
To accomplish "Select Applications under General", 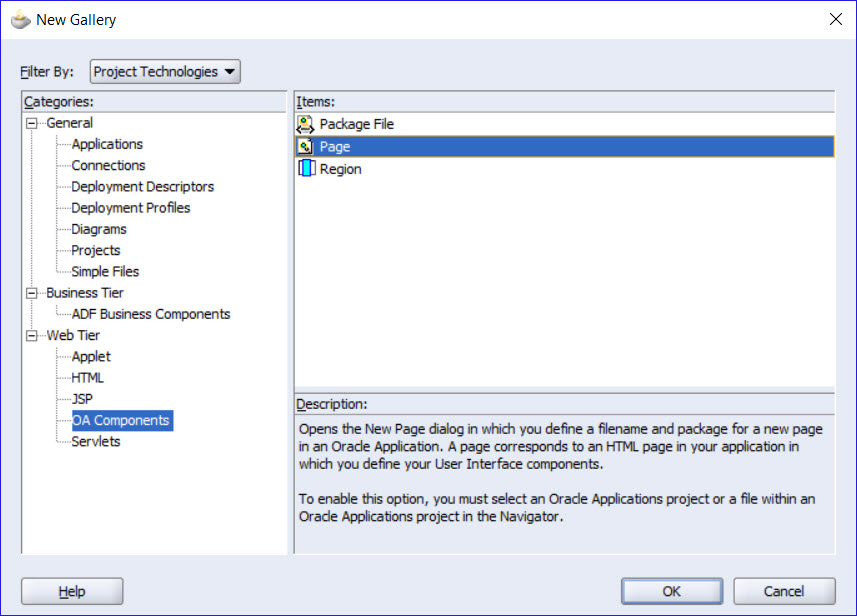I will point(105,144).
